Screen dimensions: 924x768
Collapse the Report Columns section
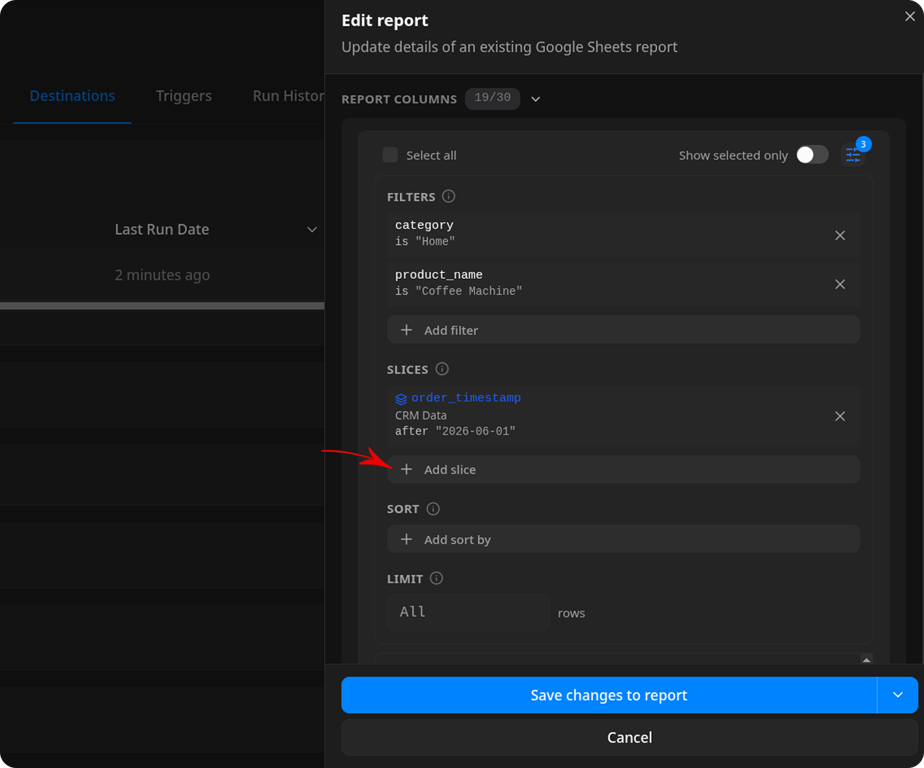click(535, 99)
